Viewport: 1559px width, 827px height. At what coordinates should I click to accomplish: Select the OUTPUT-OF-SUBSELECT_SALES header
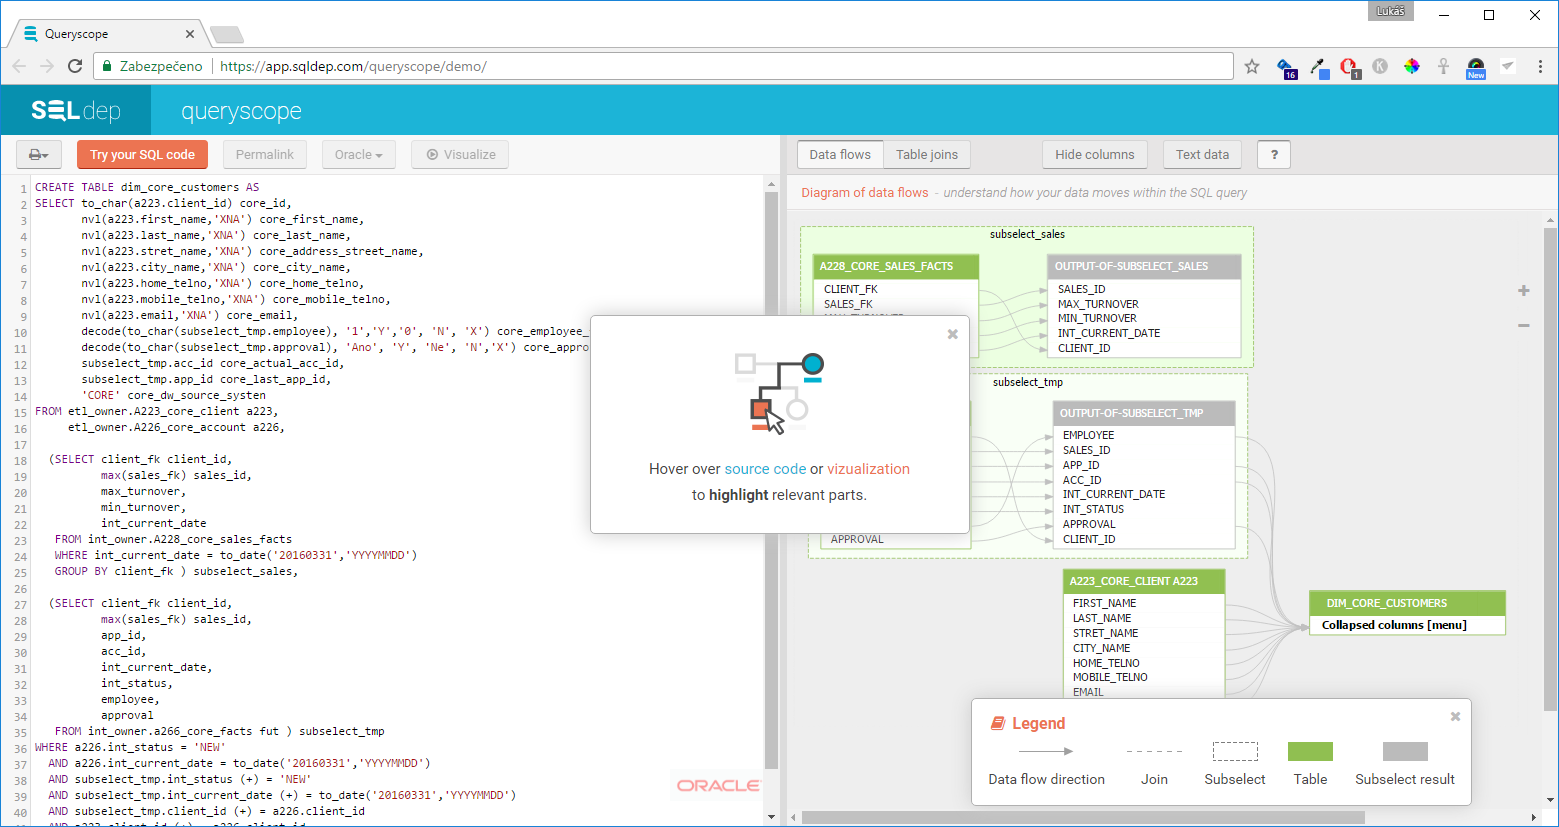pos(1144,266)
